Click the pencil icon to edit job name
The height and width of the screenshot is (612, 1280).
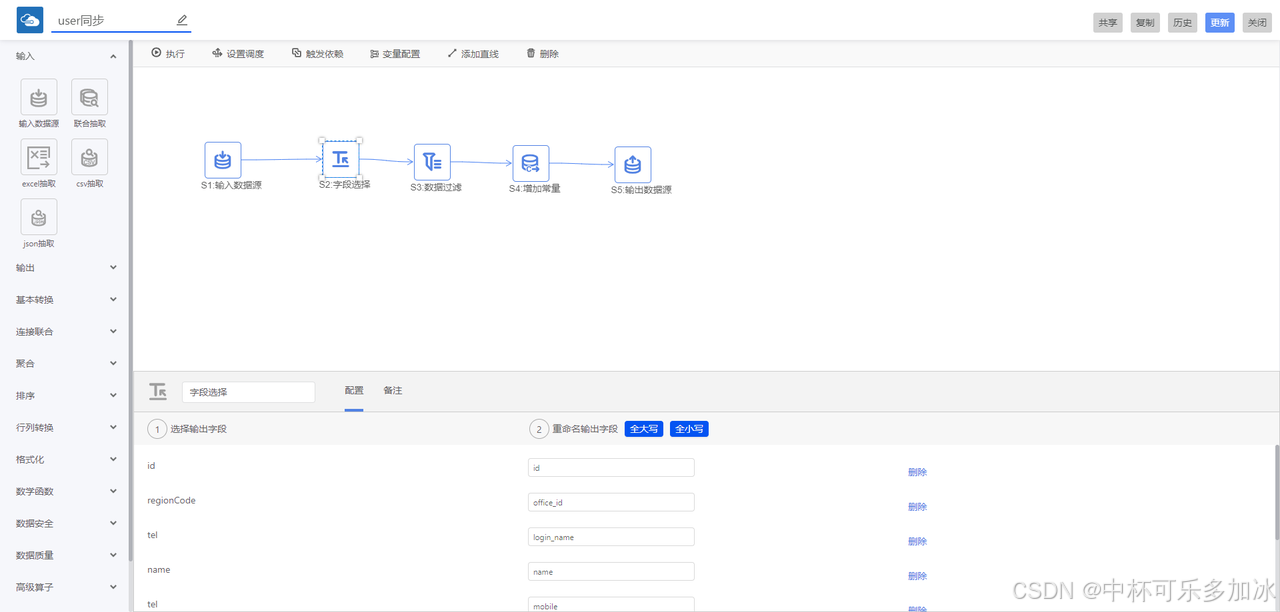coord(181,20)
